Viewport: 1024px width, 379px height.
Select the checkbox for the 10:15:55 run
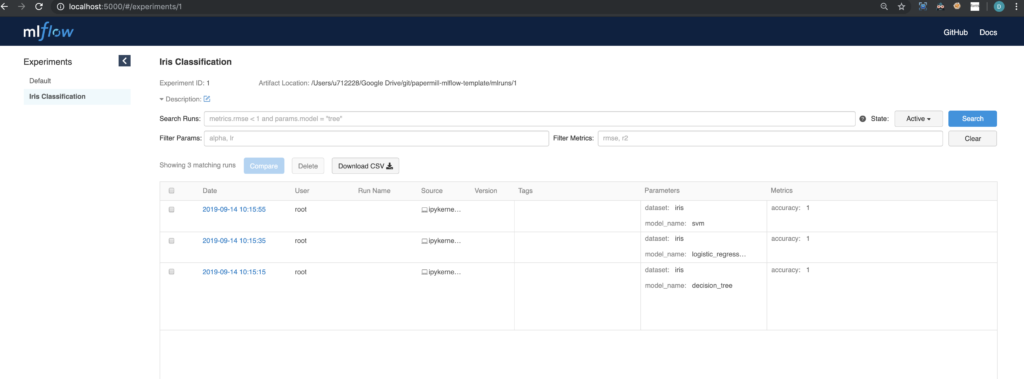coord(172,210)
